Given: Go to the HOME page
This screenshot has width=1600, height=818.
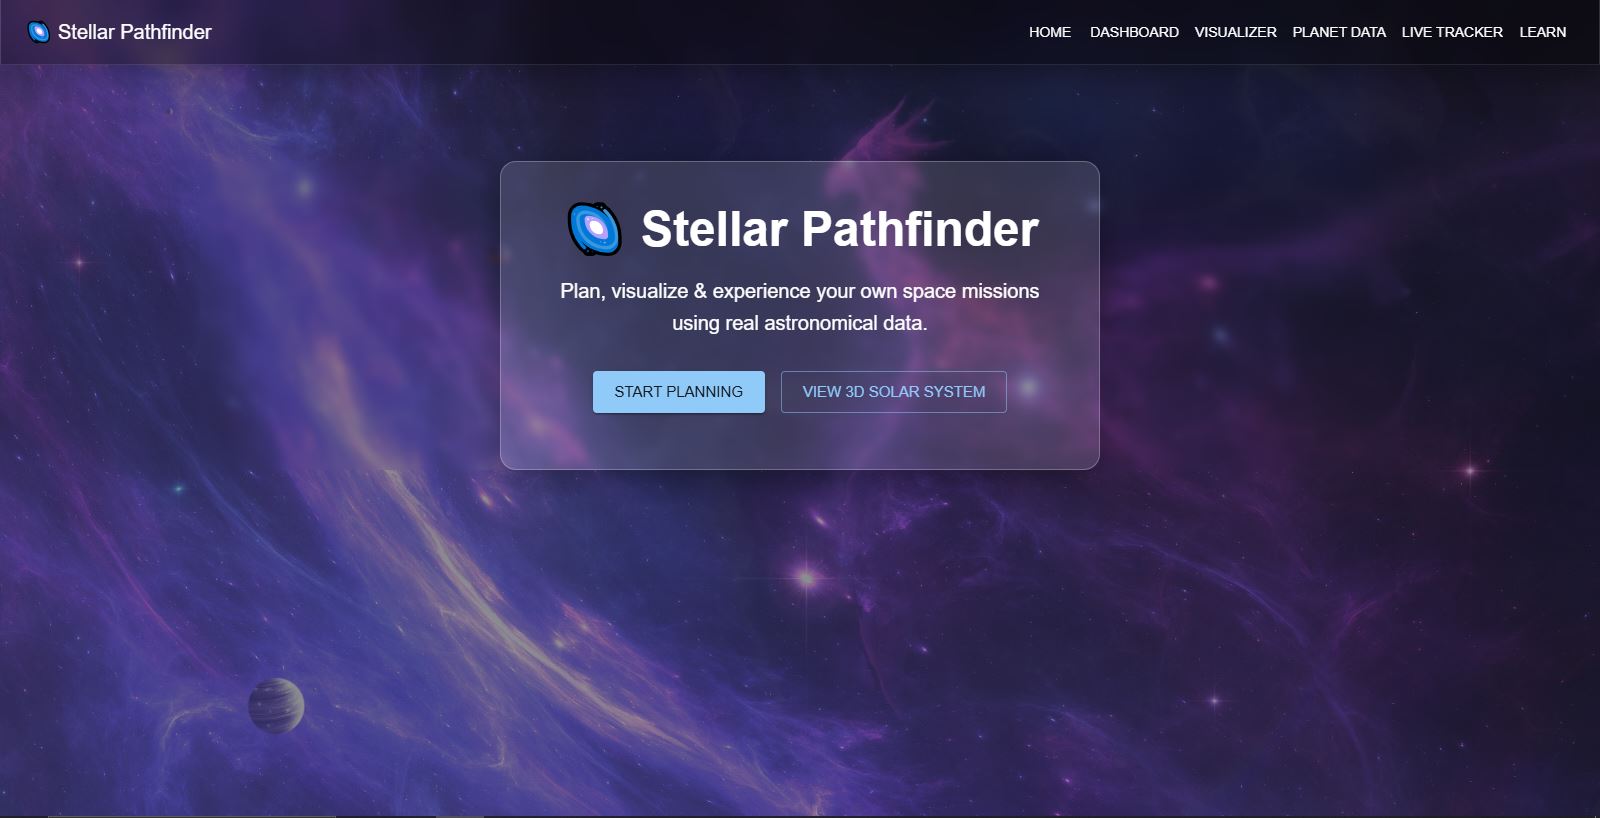Looking at the screenshot, I should pyautogui.click(x=1050, y=32).
